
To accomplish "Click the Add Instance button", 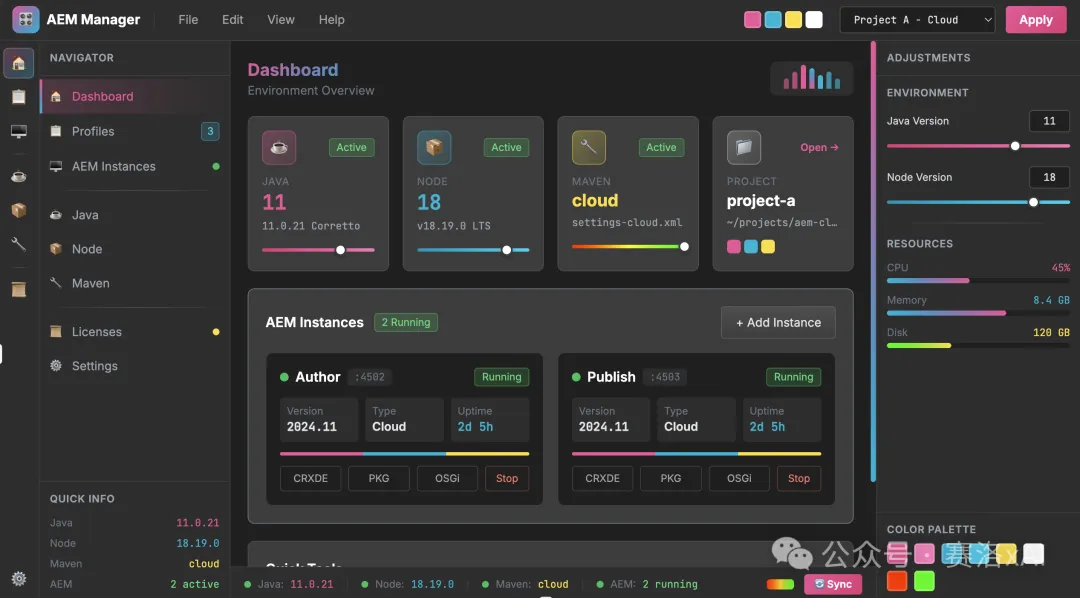I will click(778, 323).
